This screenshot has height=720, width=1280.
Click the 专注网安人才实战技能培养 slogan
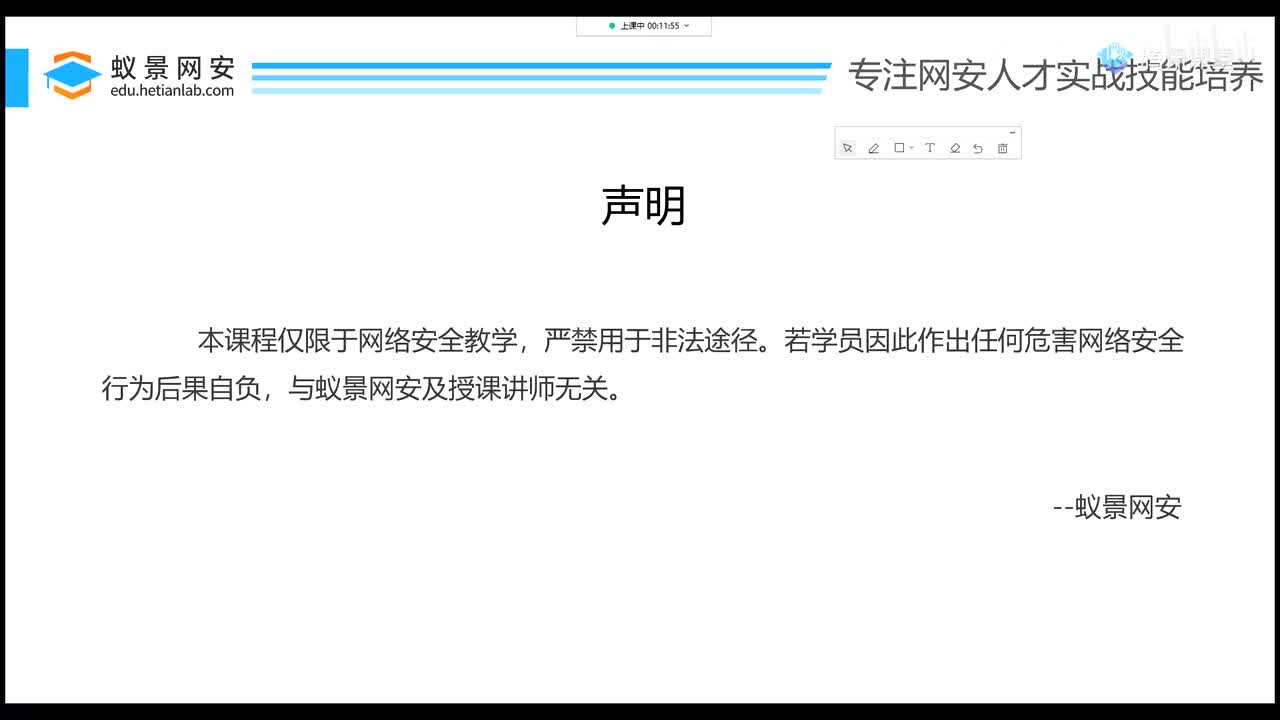tap(1056, 76)
